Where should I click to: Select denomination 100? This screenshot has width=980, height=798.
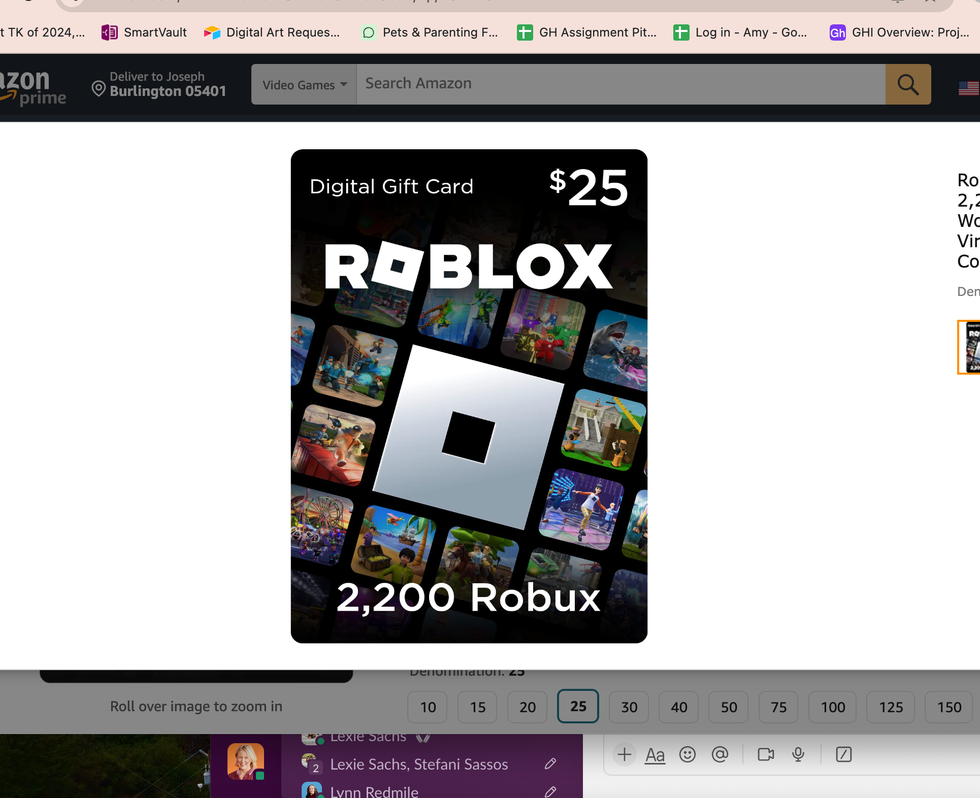tap(832, 707)
